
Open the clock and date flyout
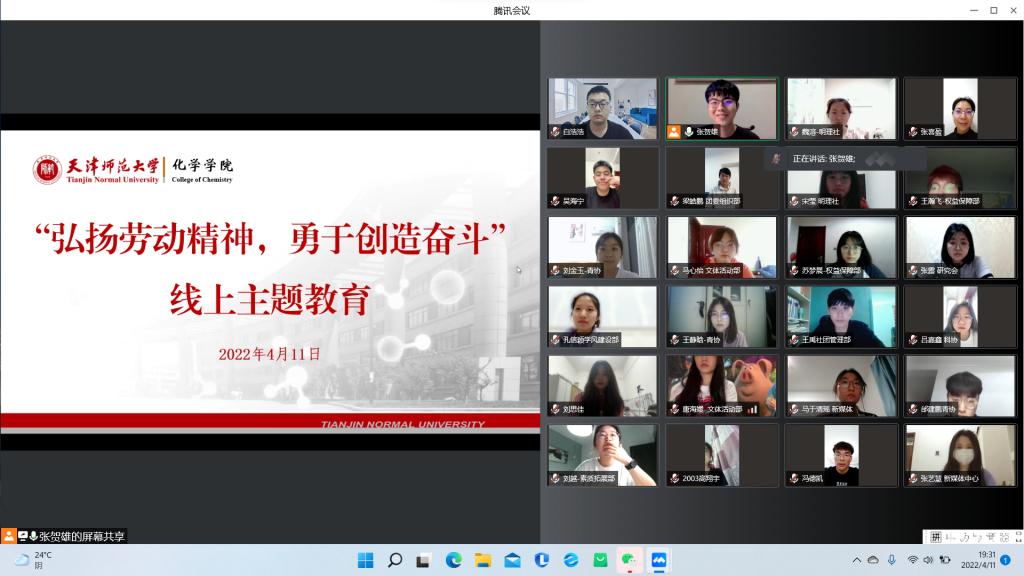point(978,560)
